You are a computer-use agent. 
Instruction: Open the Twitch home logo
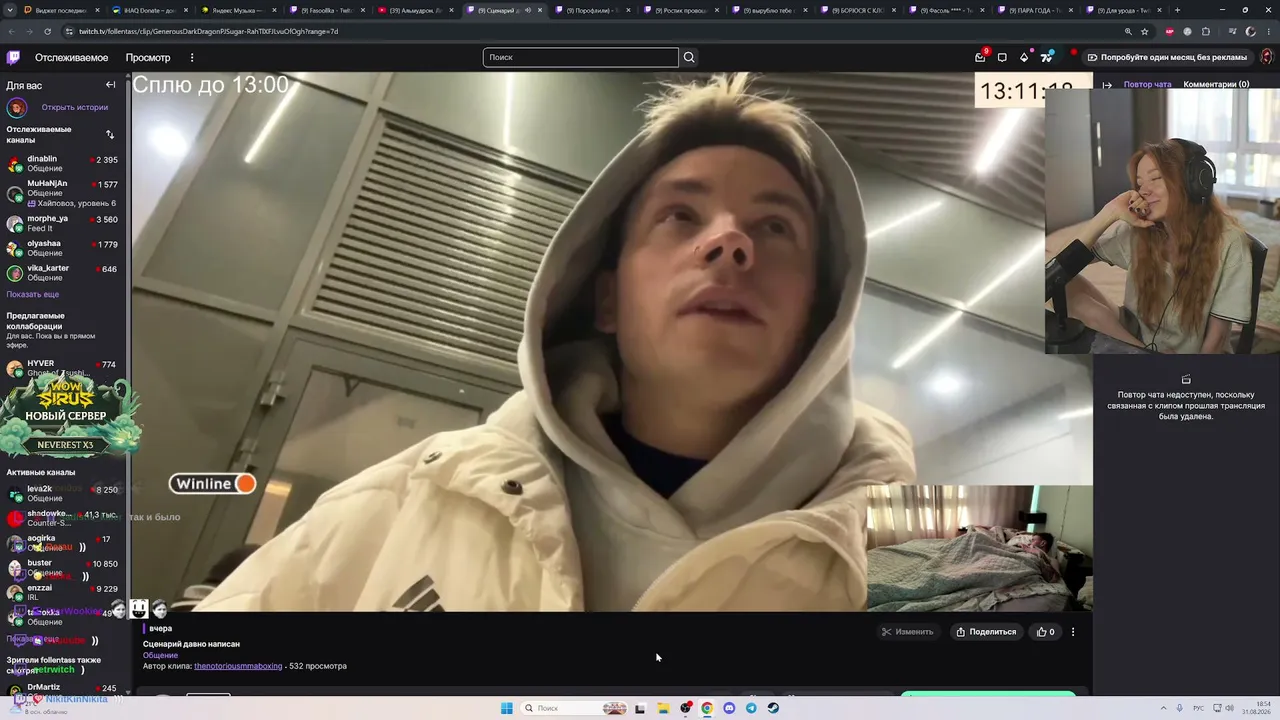[13, 58]
